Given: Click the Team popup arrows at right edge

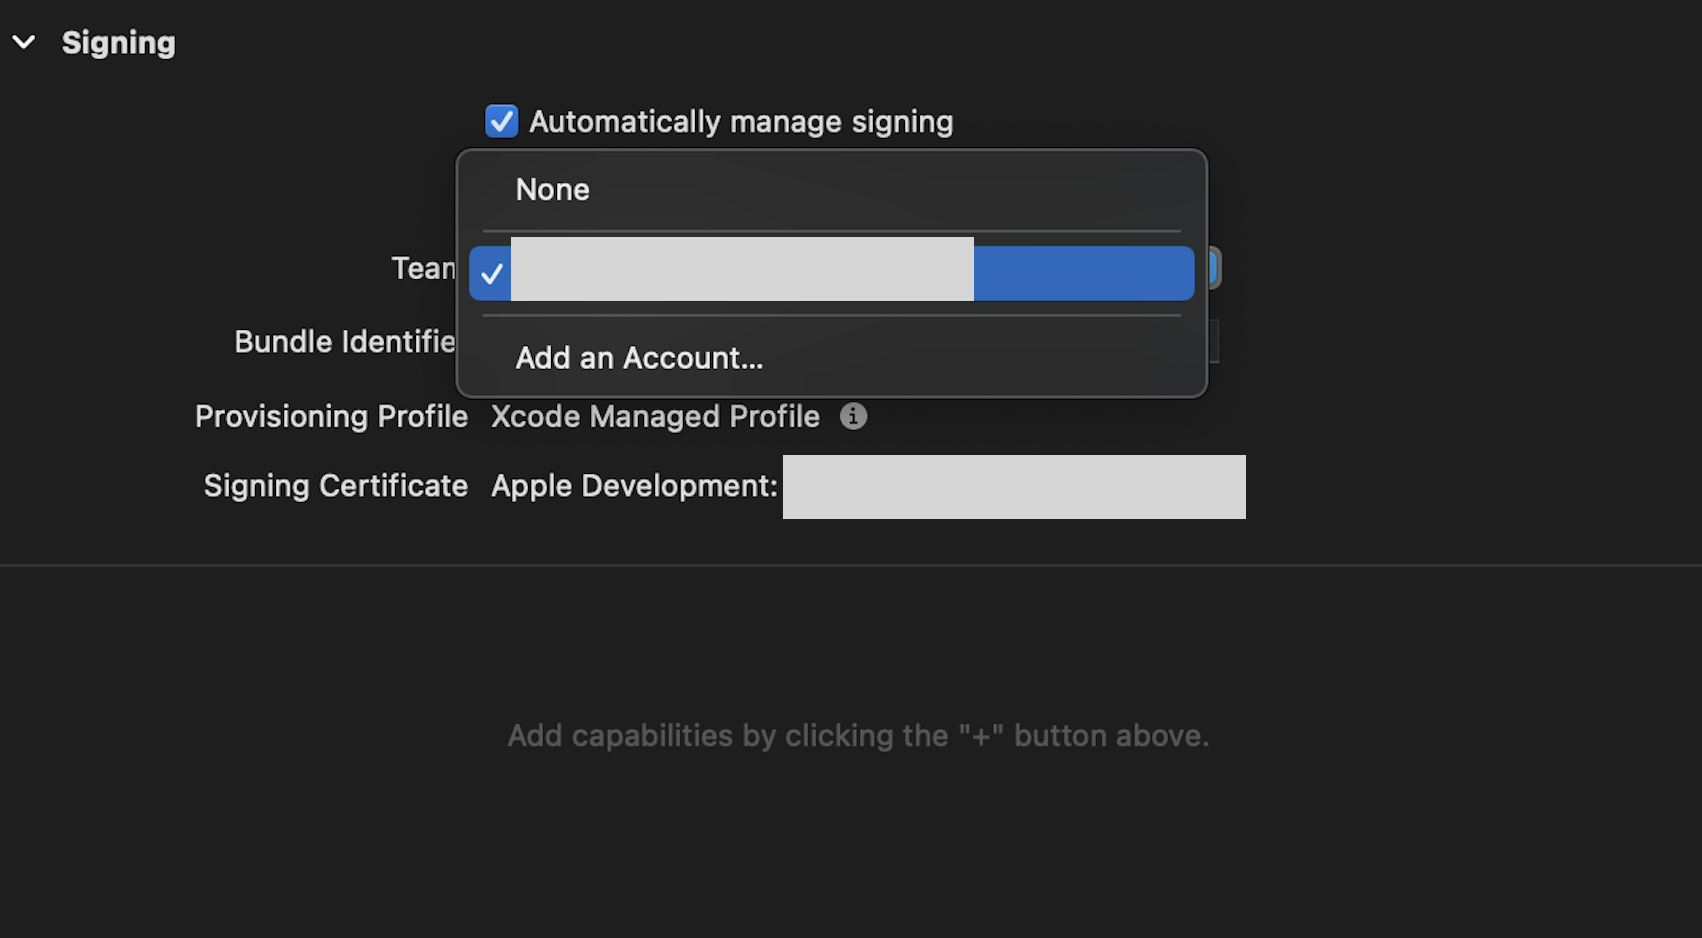Looking at the screenshot, I should tap(1214, 268).
